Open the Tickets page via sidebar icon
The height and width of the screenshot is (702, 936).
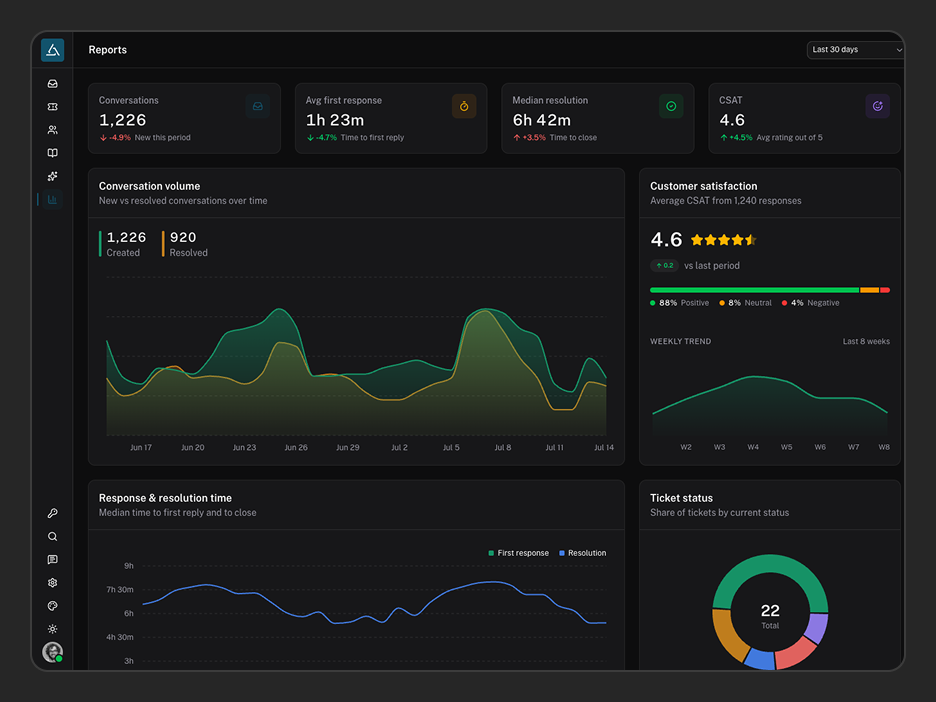(53, 107)
